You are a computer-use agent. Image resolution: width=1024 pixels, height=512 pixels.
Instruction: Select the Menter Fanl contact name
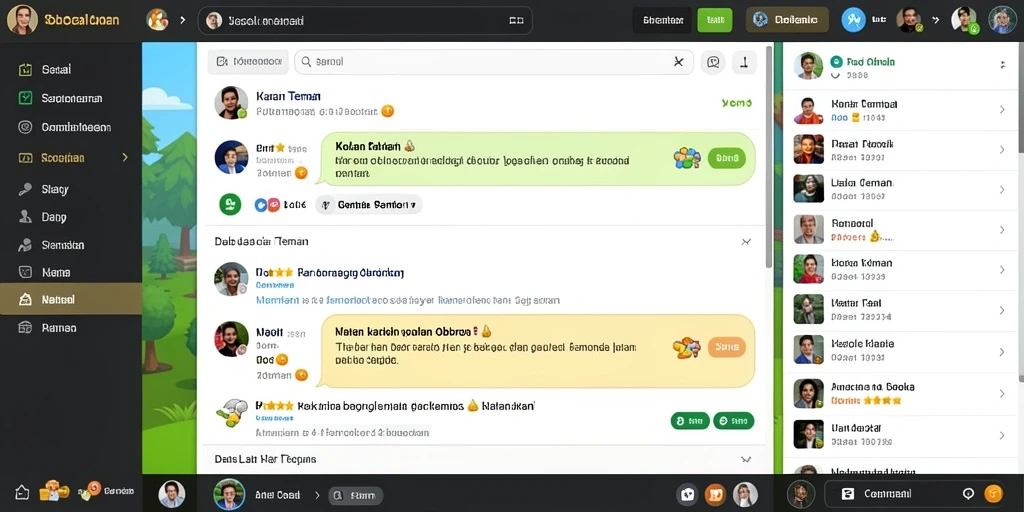856,303
